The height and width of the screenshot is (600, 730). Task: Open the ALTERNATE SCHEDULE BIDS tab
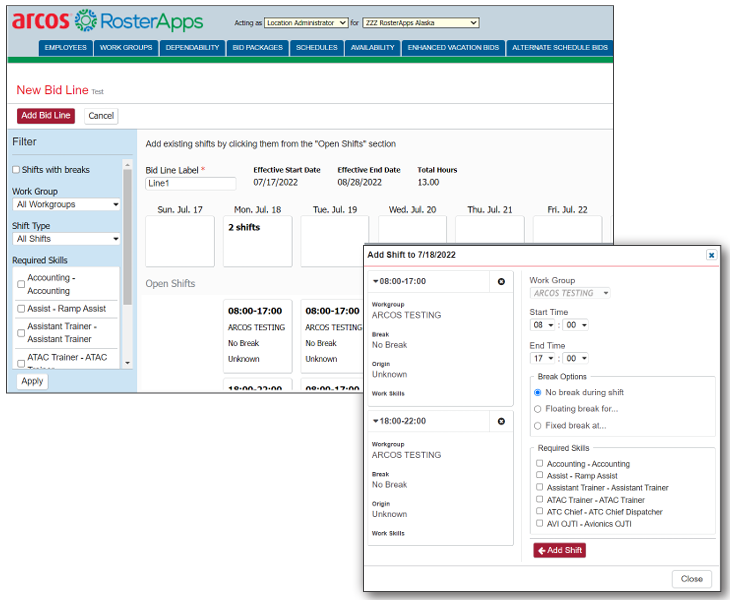[x=560, y=48]
